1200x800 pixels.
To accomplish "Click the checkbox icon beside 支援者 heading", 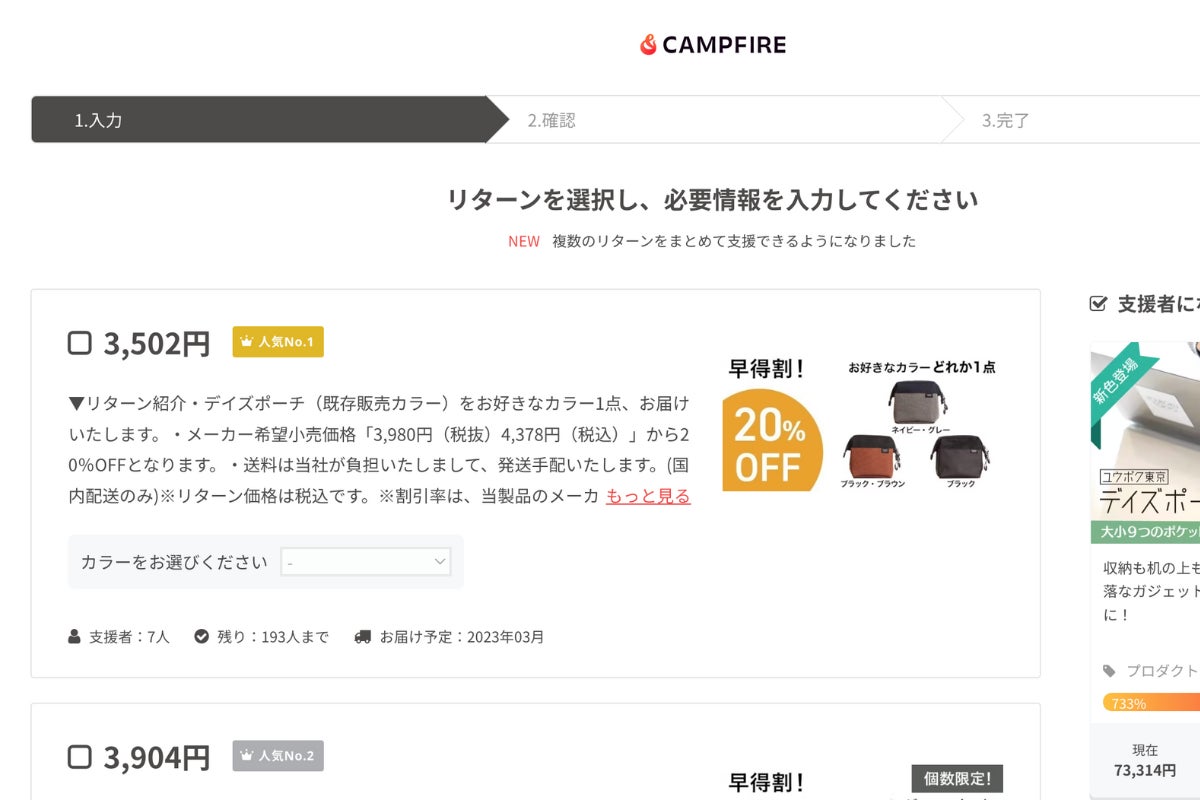I will point(1098,304).
